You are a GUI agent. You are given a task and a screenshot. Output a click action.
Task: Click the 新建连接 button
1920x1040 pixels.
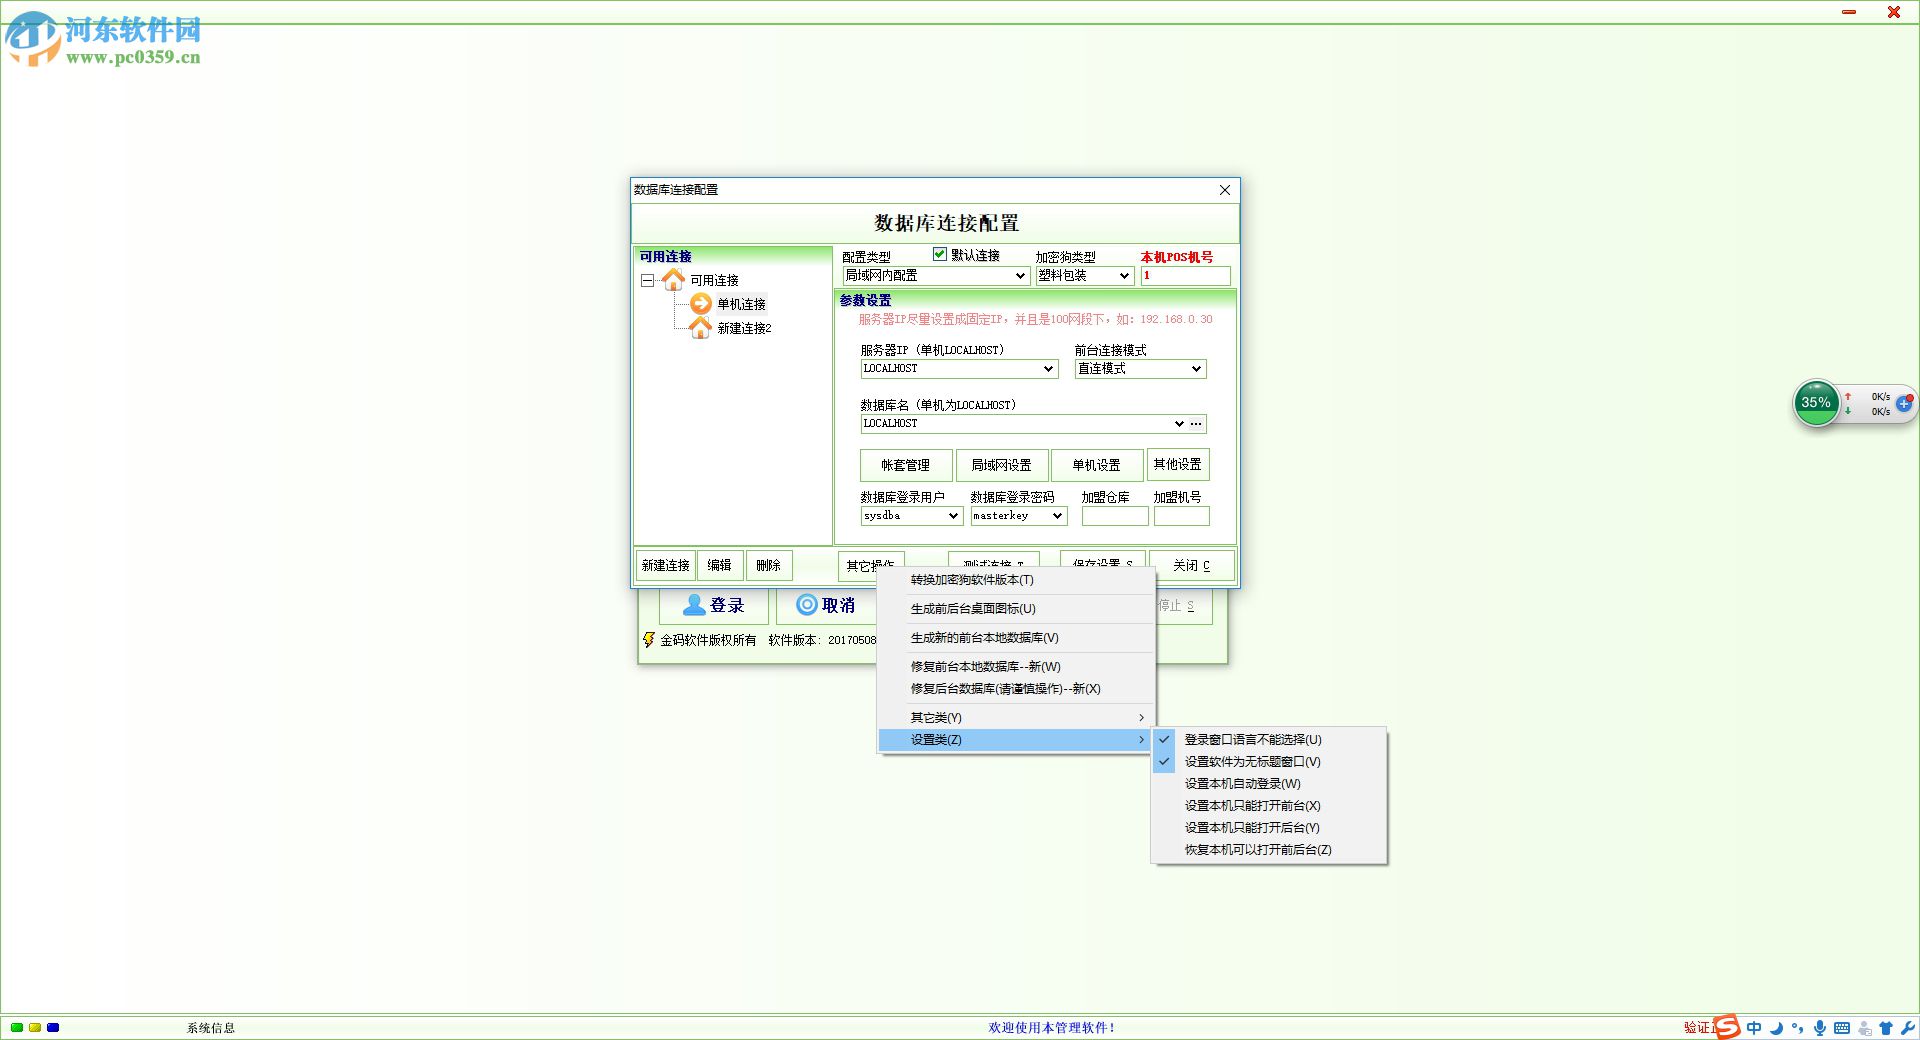(x=664, y=565)
